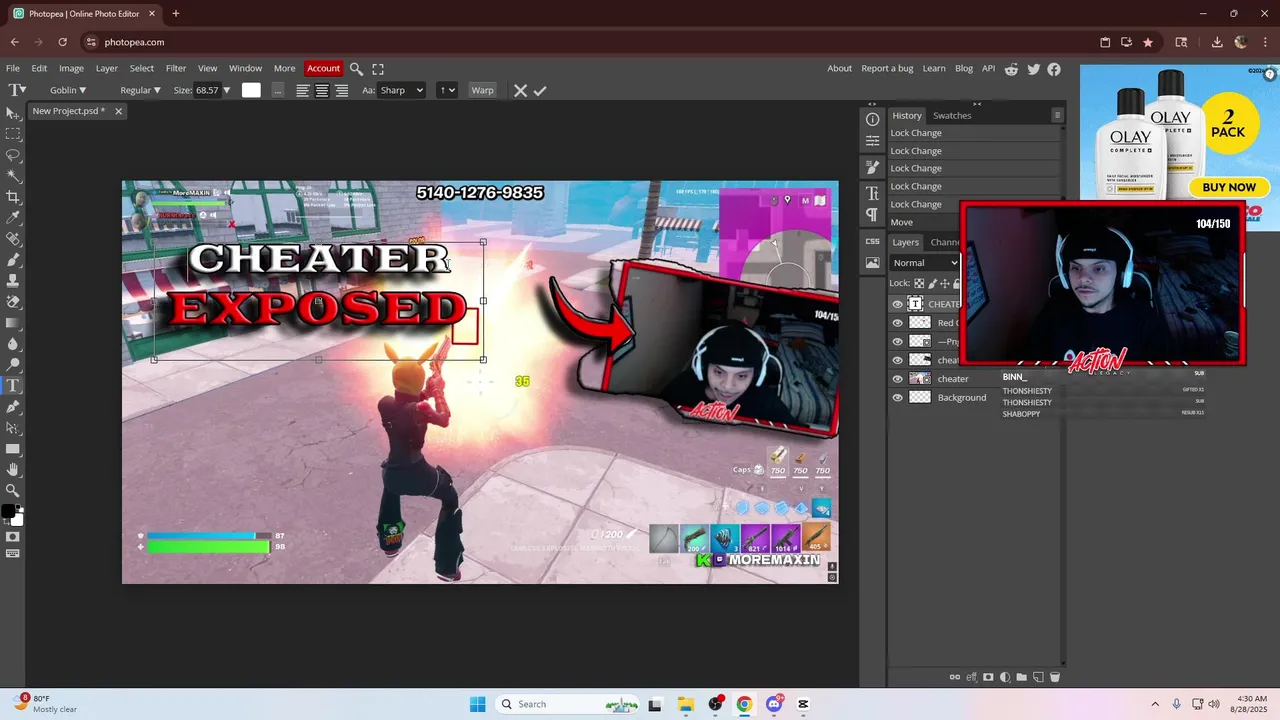Select the Magic Wand tool

click(x=13, y=176)
